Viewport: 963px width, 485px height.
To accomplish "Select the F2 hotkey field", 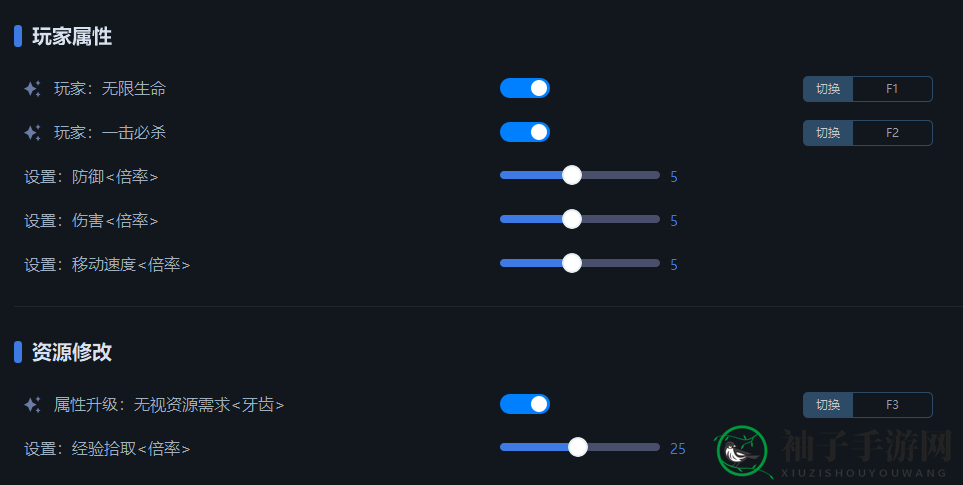I will (892, 133).
